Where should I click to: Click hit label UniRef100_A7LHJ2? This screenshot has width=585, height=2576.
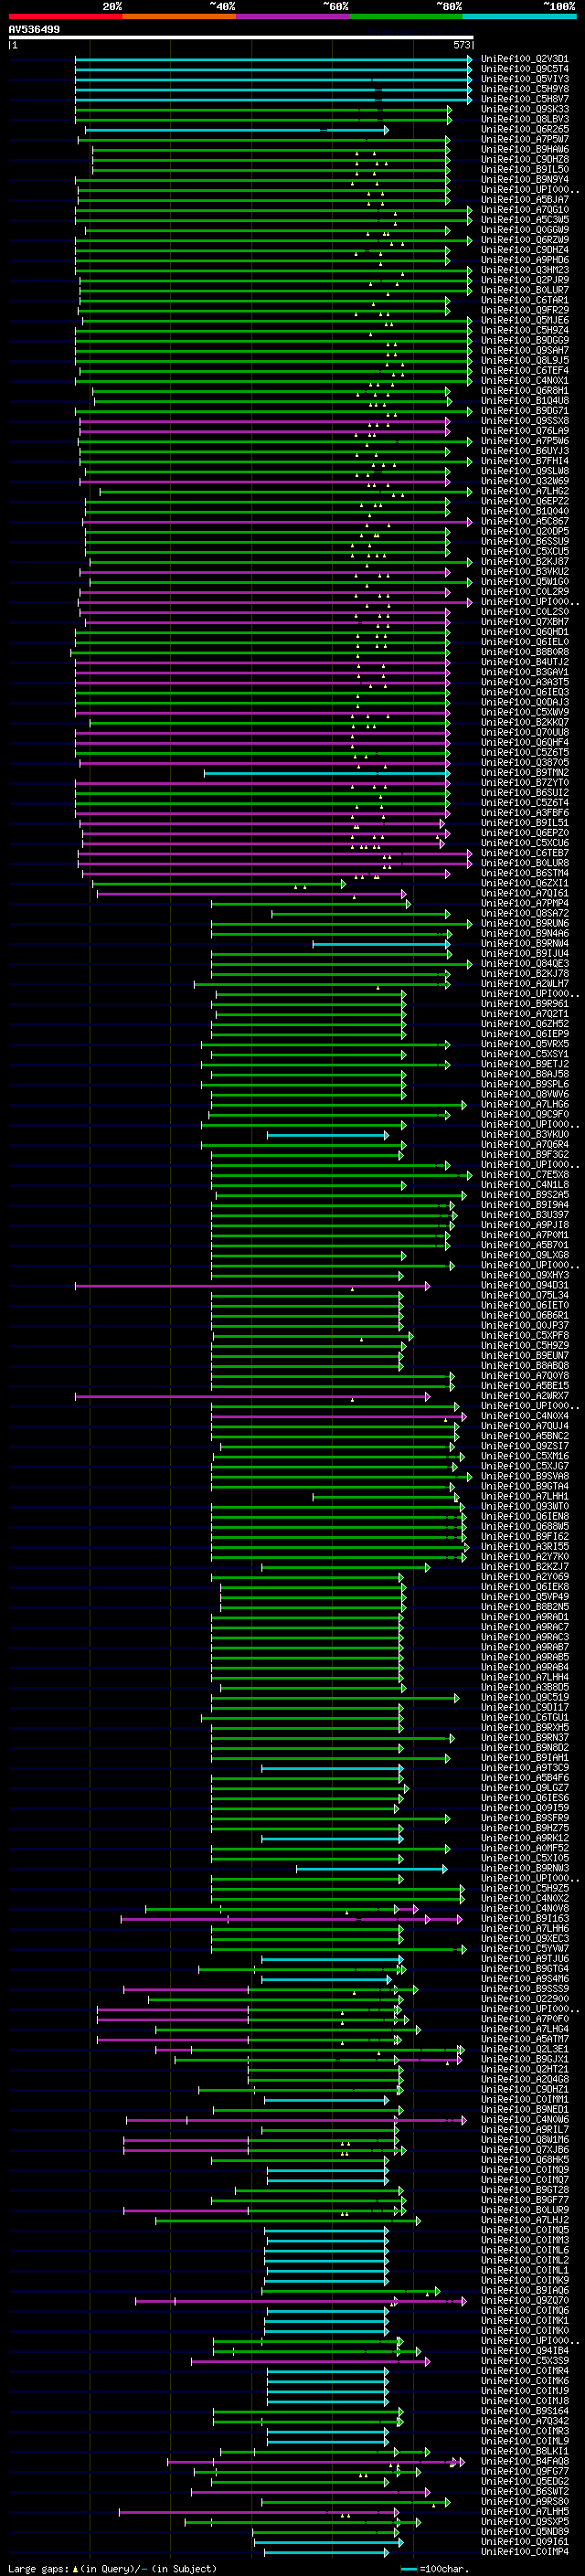tap(525, 2219)
